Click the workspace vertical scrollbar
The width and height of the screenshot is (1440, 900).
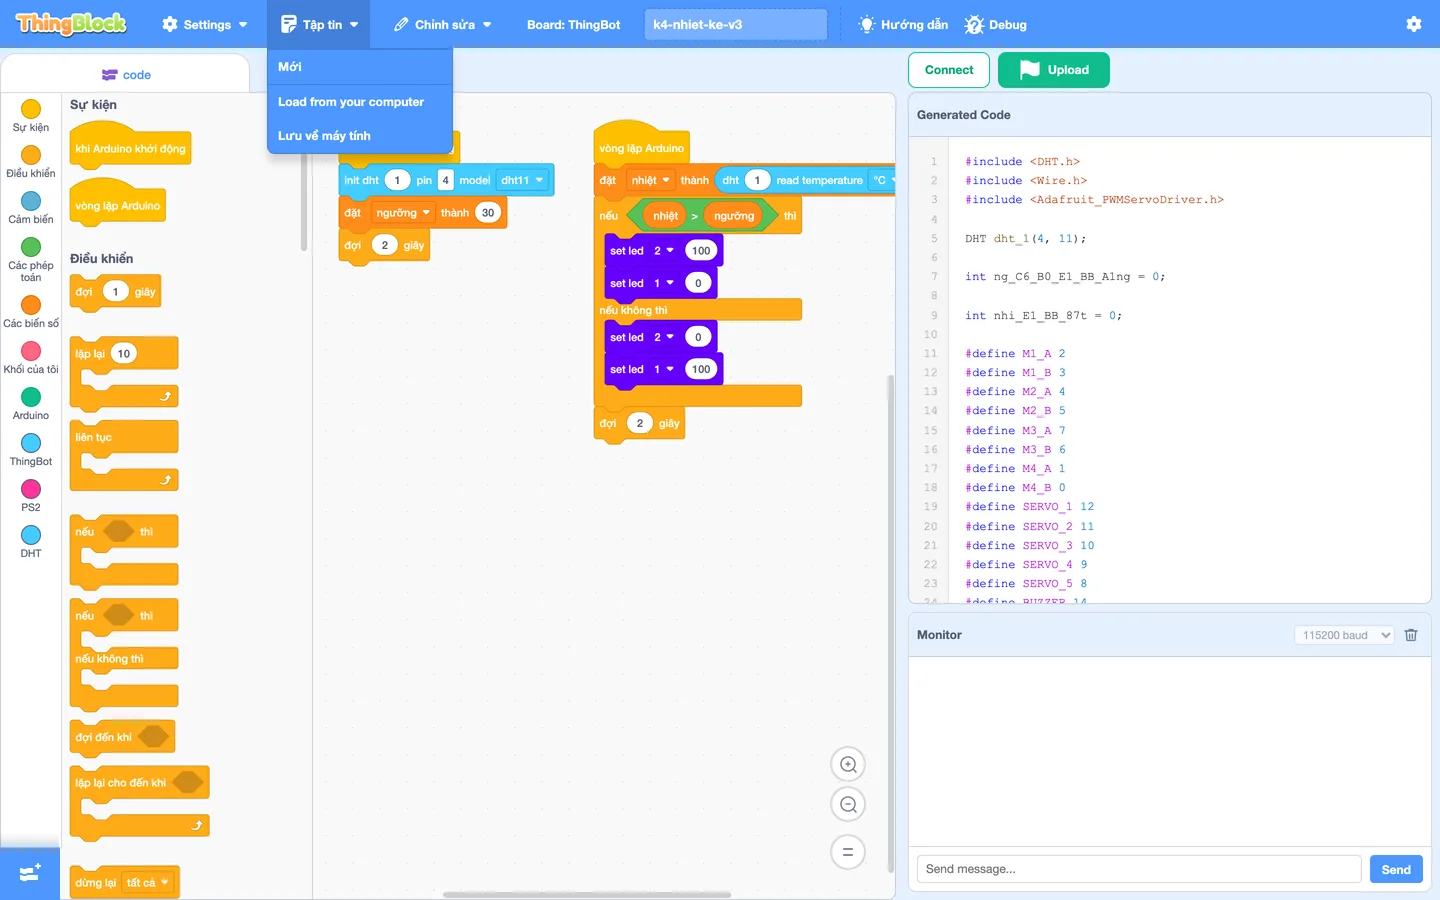[891, 623]
